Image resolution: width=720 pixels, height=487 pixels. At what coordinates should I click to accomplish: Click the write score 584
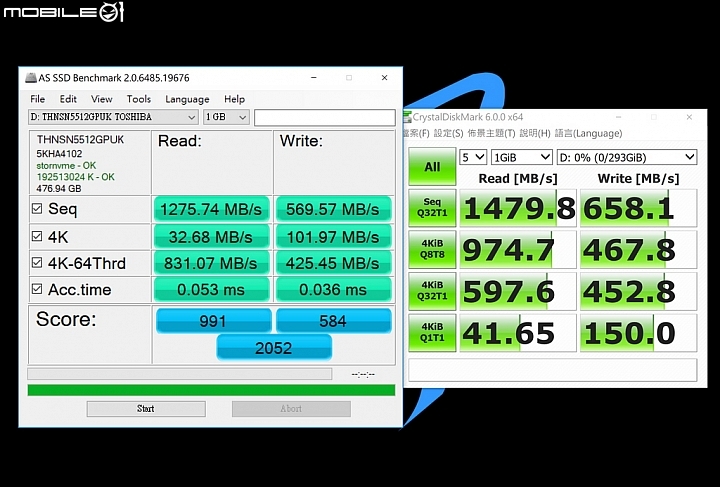click(x=333, y=320)
